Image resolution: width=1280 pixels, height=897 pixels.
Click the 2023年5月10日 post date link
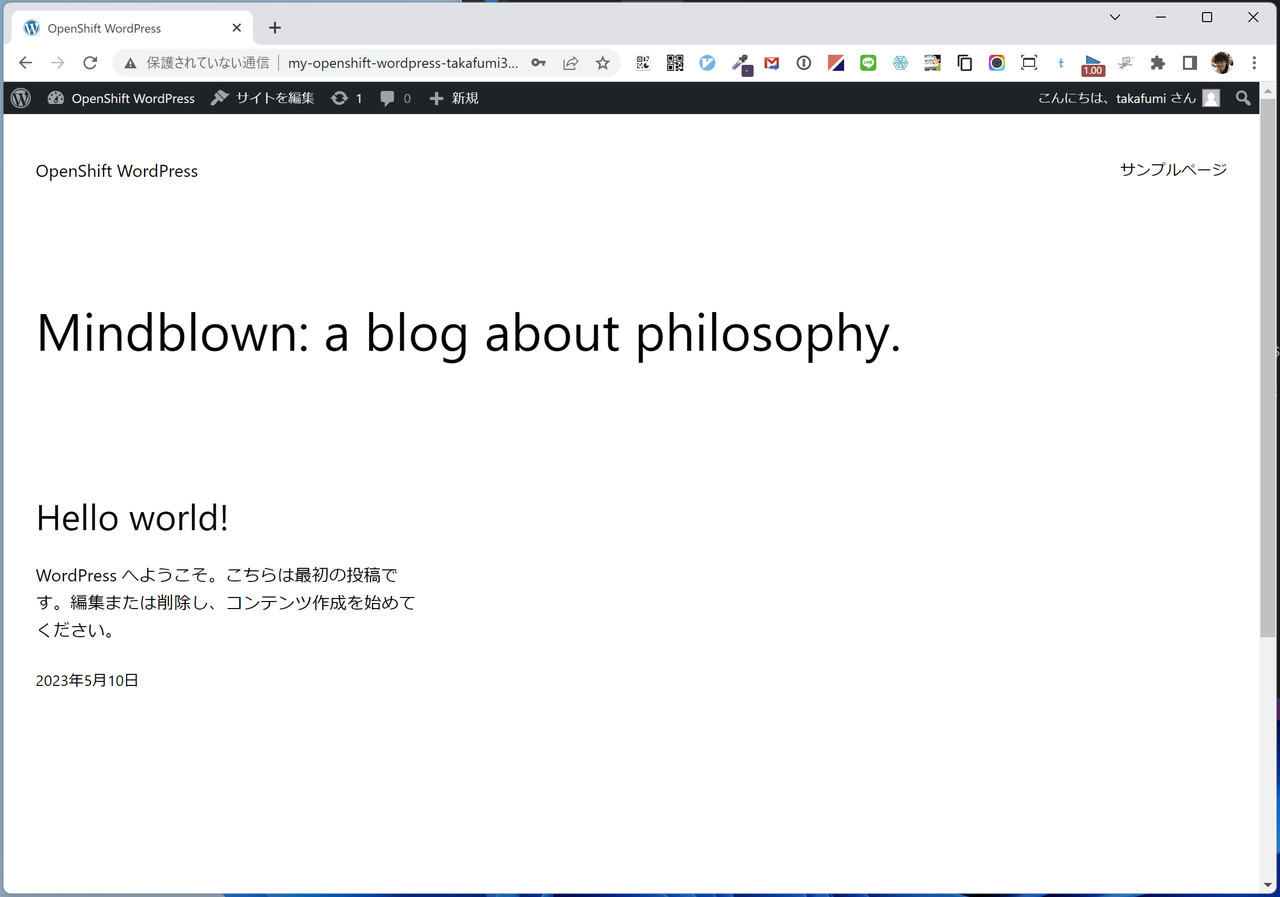tap(87, 680)
